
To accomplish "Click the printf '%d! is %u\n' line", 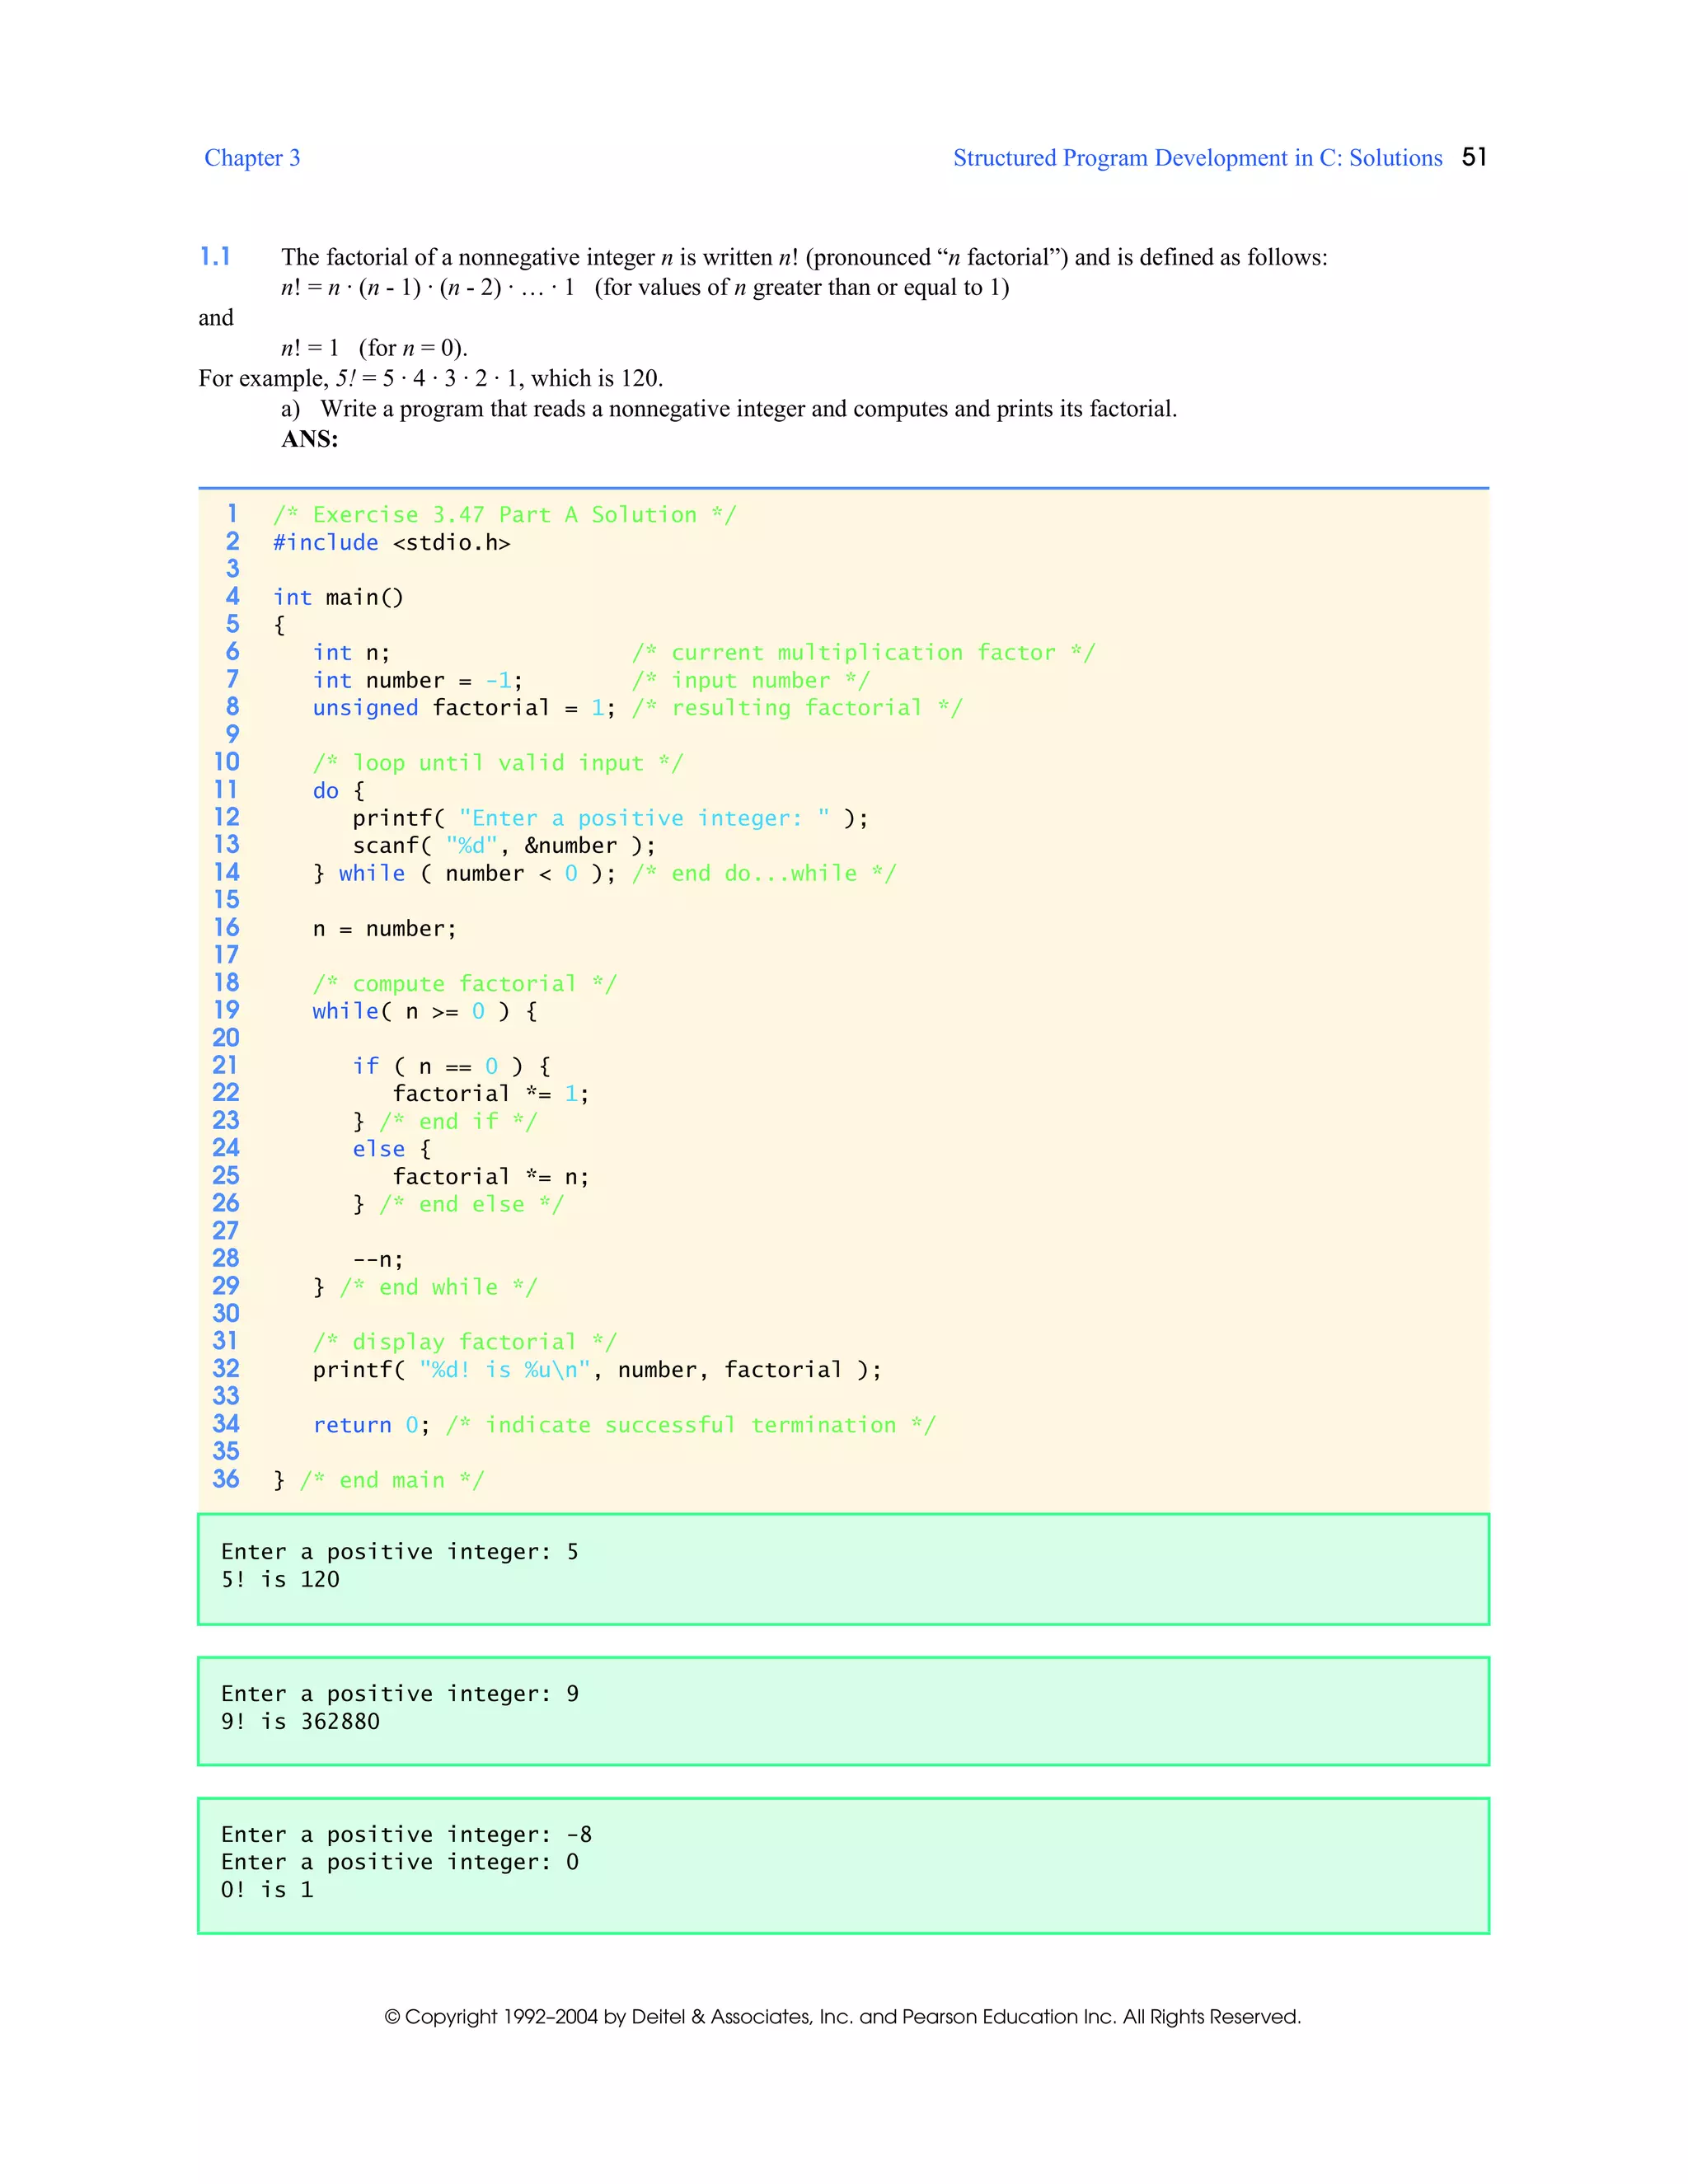I will click(597, 1370).
